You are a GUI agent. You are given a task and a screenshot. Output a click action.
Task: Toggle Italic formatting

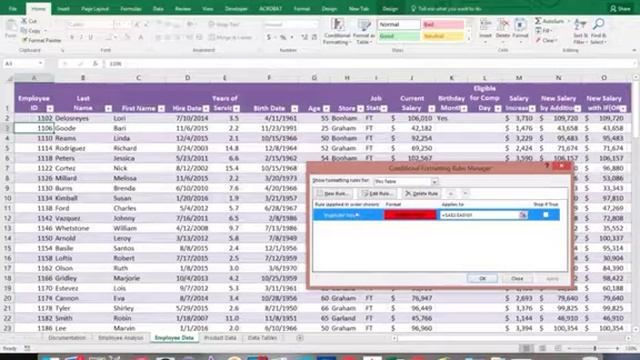coord(81,37)
